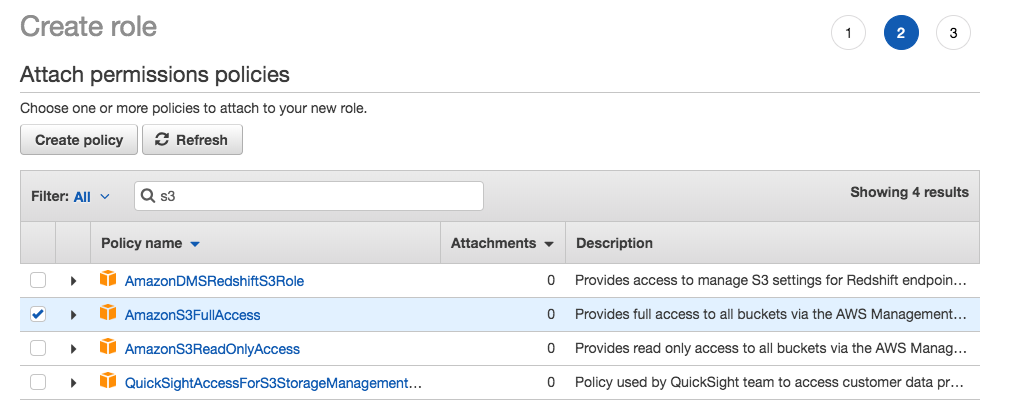The image size is (1013, 419).
Task: Uncheck the AmazonS3FullAccess checkbox
Action: (x=38, y=314)
